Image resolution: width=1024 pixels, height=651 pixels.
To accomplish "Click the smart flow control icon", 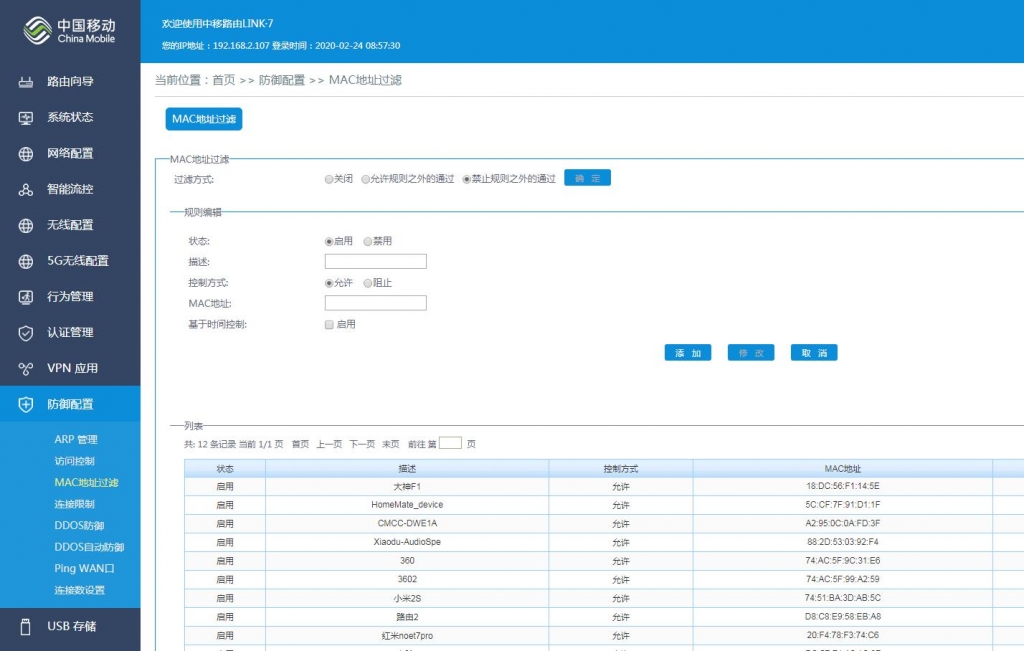I will [25, 189].
